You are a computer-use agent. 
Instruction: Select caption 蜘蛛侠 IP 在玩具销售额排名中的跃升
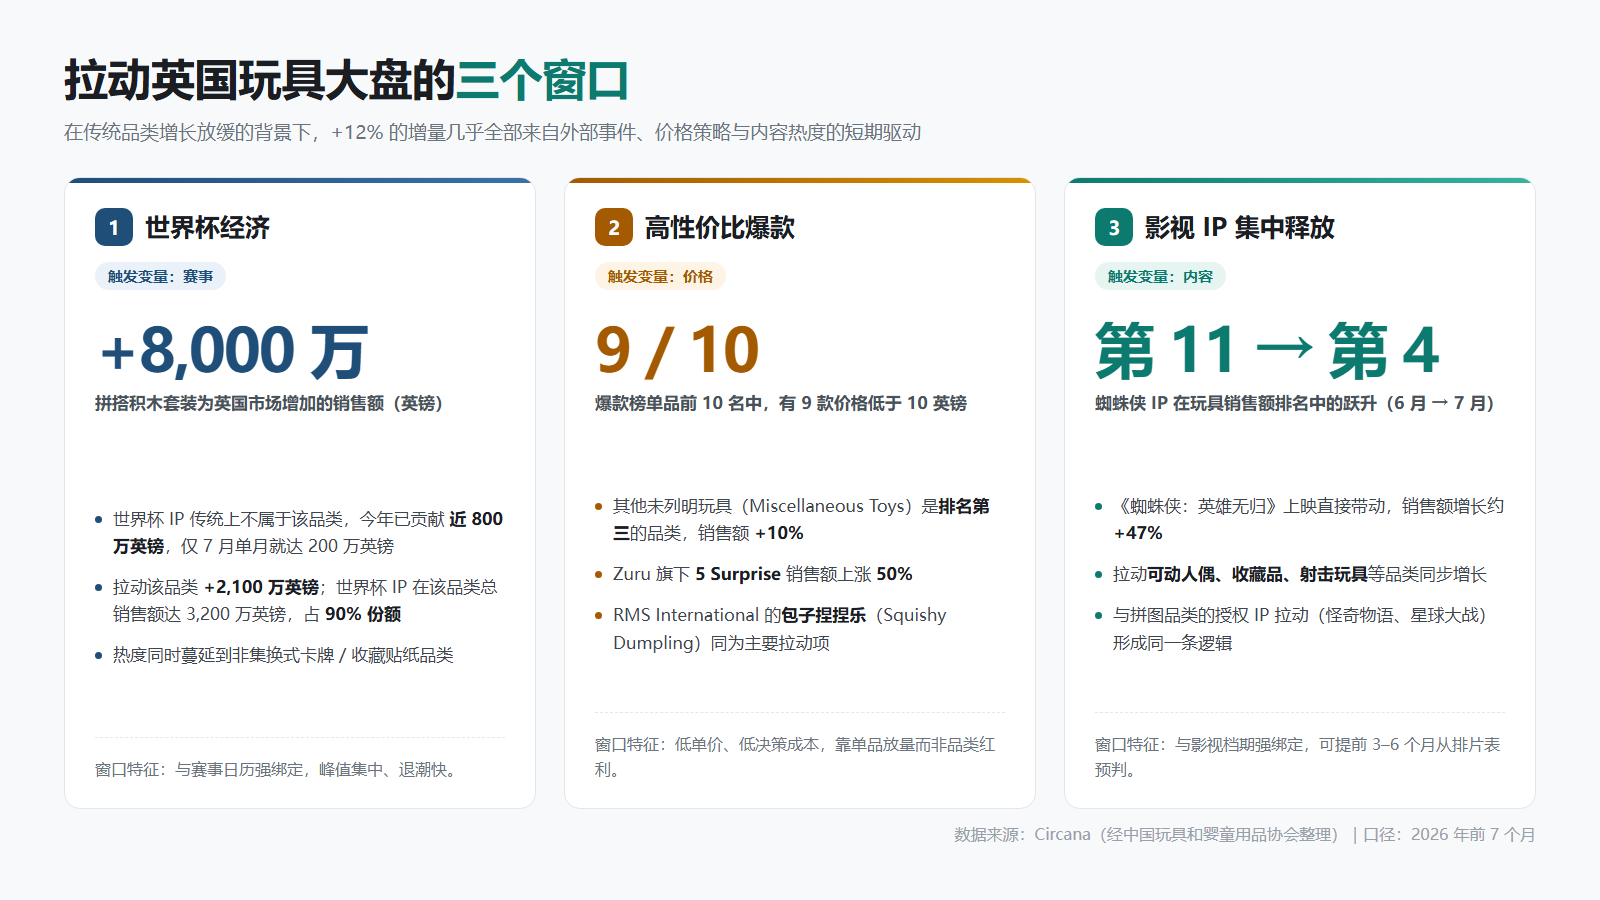[1295, 403]
